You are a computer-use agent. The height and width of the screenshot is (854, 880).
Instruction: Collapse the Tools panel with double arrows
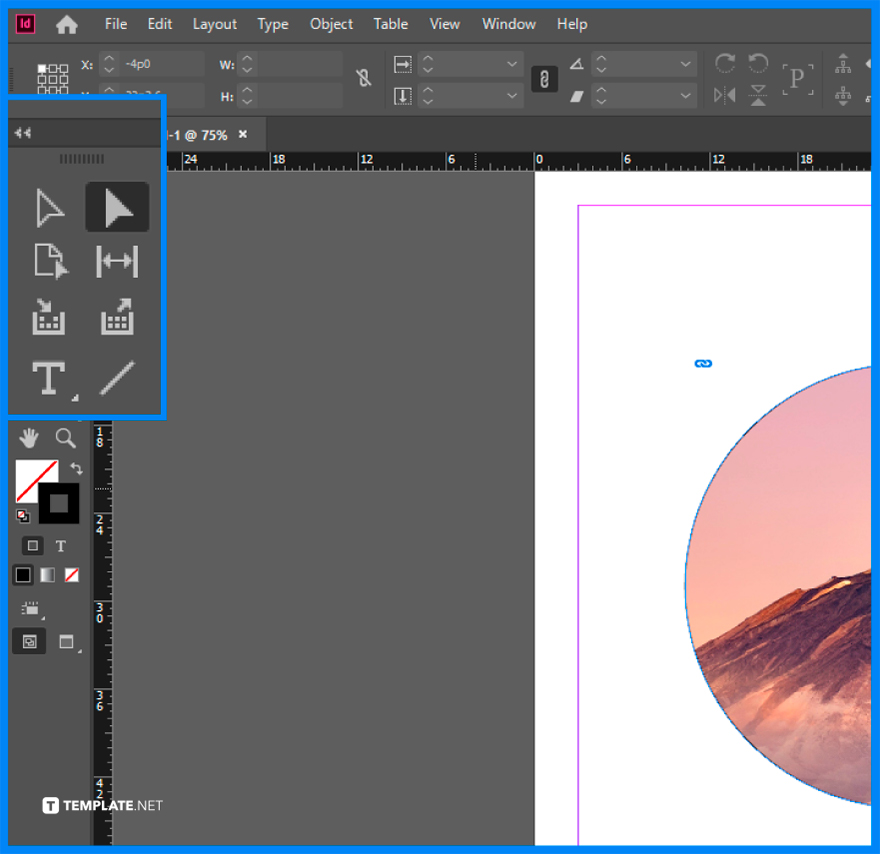coord(24,131)
